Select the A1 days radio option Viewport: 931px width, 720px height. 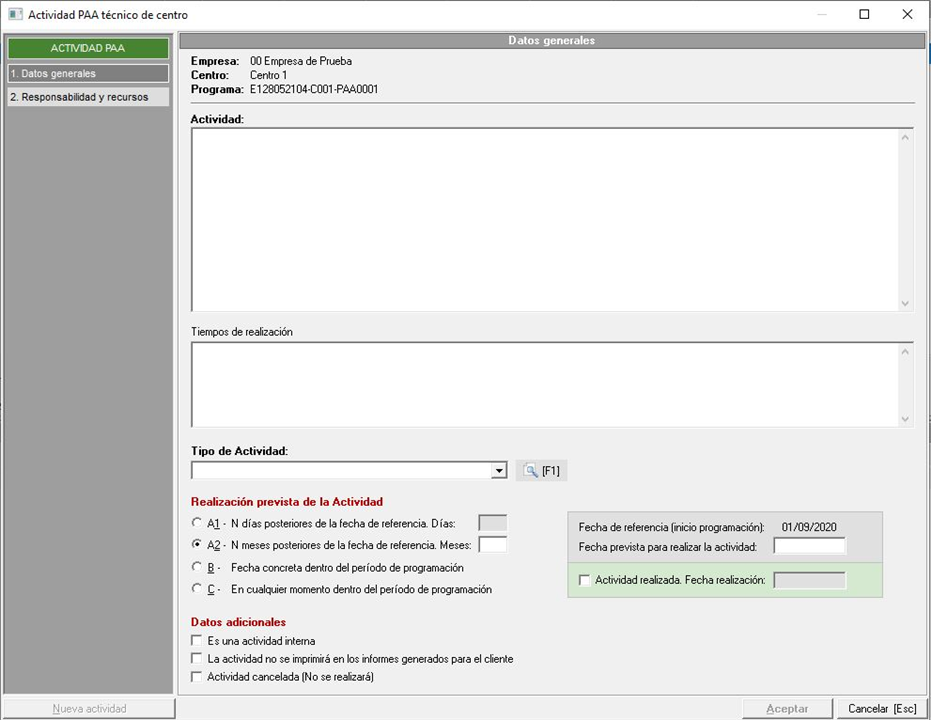tap(196, 522)
